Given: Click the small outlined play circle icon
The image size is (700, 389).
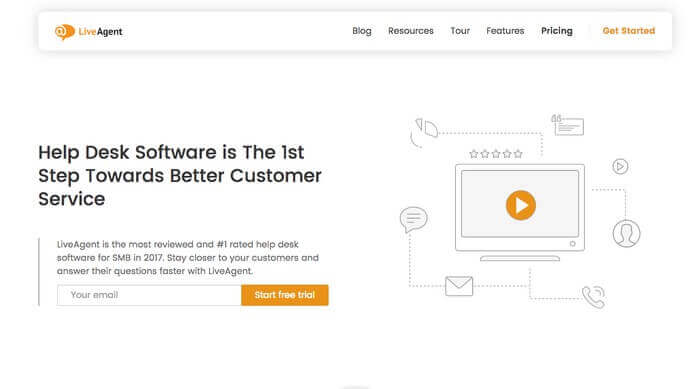Looking at the screenshot, I should point(620,167).
